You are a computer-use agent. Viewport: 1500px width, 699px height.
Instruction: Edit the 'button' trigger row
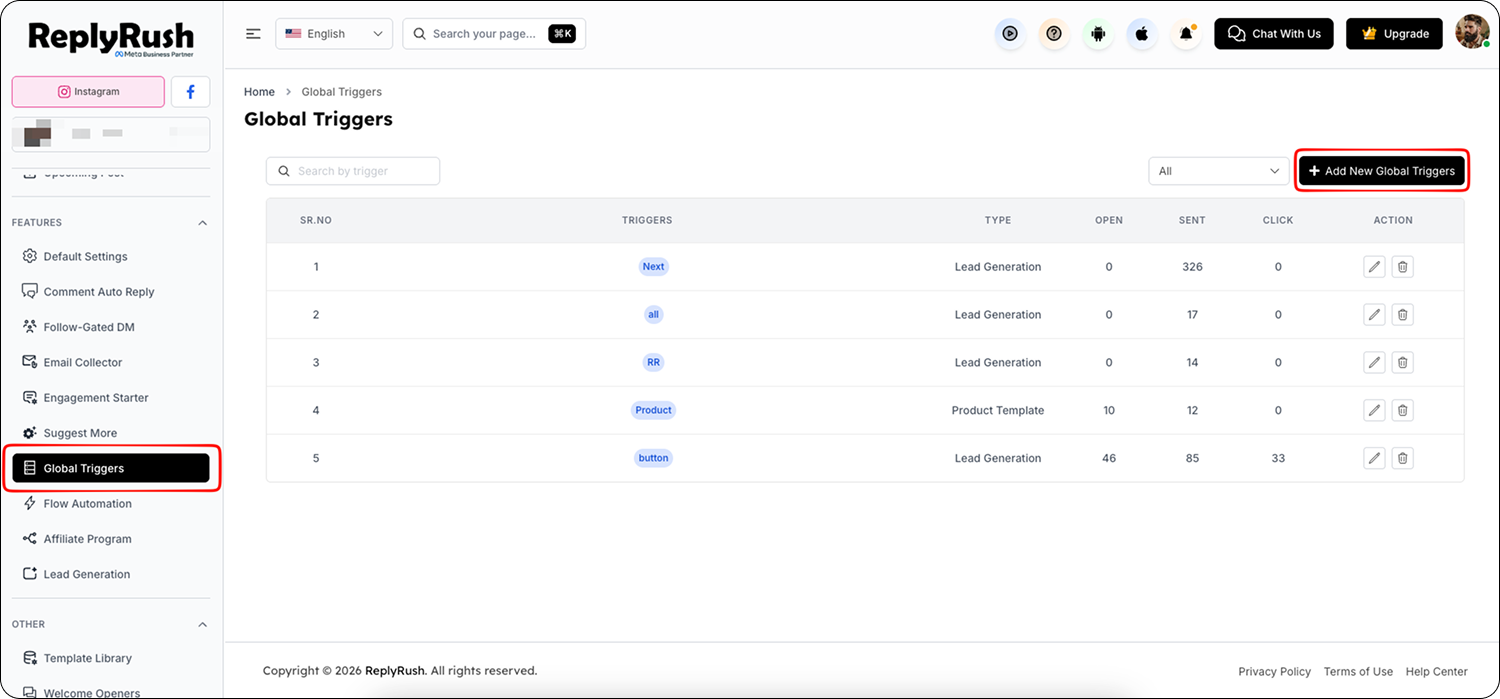click(x=1375, y=458)
